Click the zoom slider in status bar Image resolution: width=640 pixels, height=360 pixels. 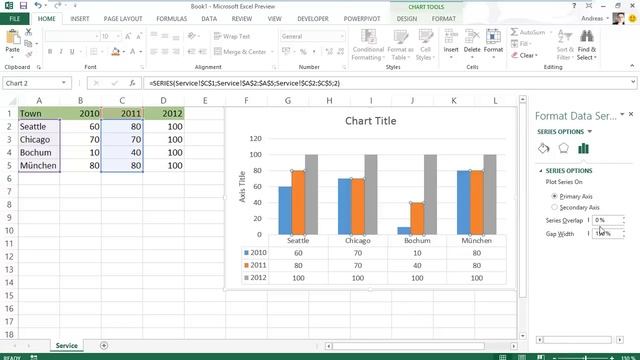[x=585, y=358]
